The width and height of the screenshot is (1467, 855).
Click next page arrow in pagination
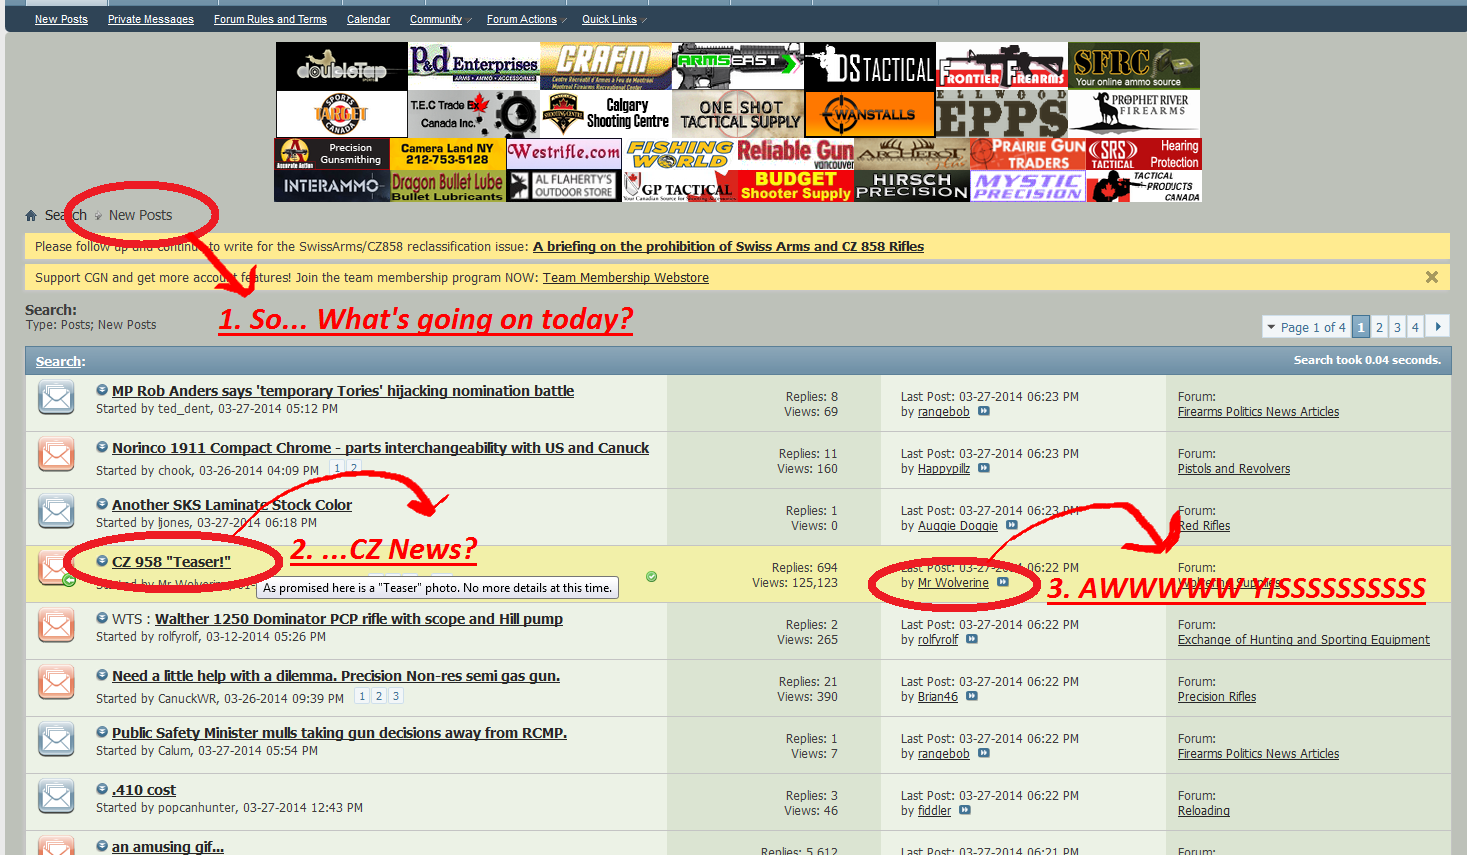1437,326
